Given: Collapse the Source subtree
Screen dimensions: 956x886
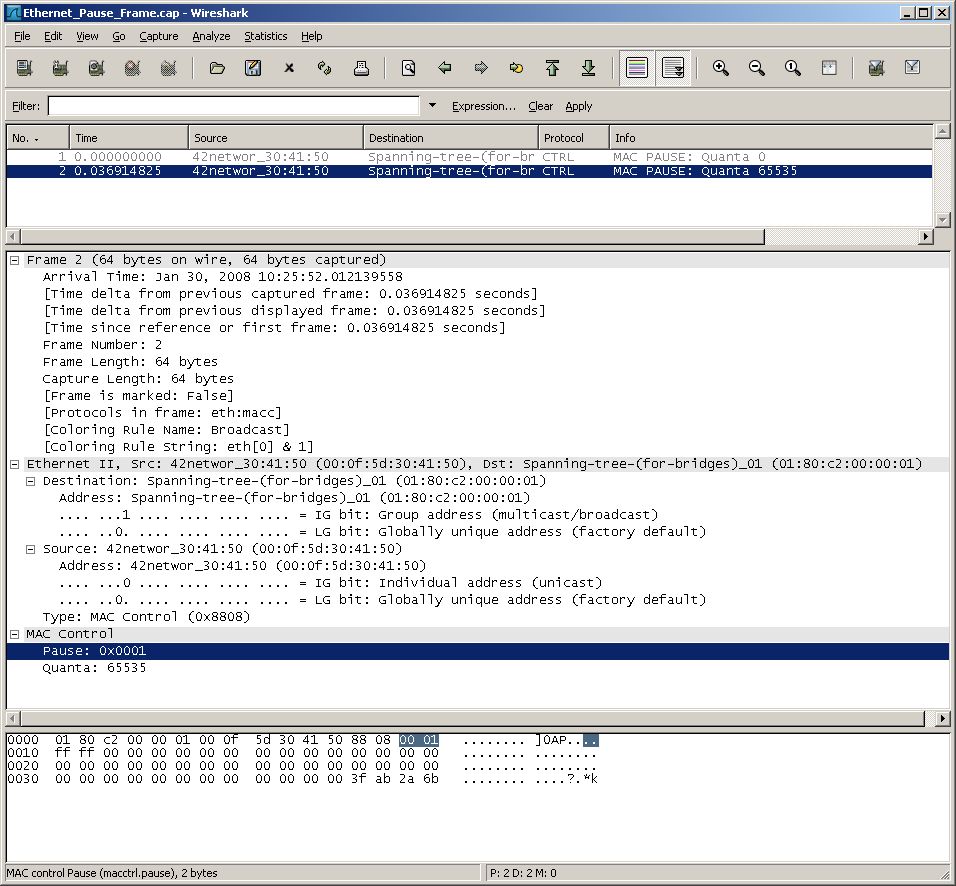Looking at the screenshot, I should tap(30, 549).
